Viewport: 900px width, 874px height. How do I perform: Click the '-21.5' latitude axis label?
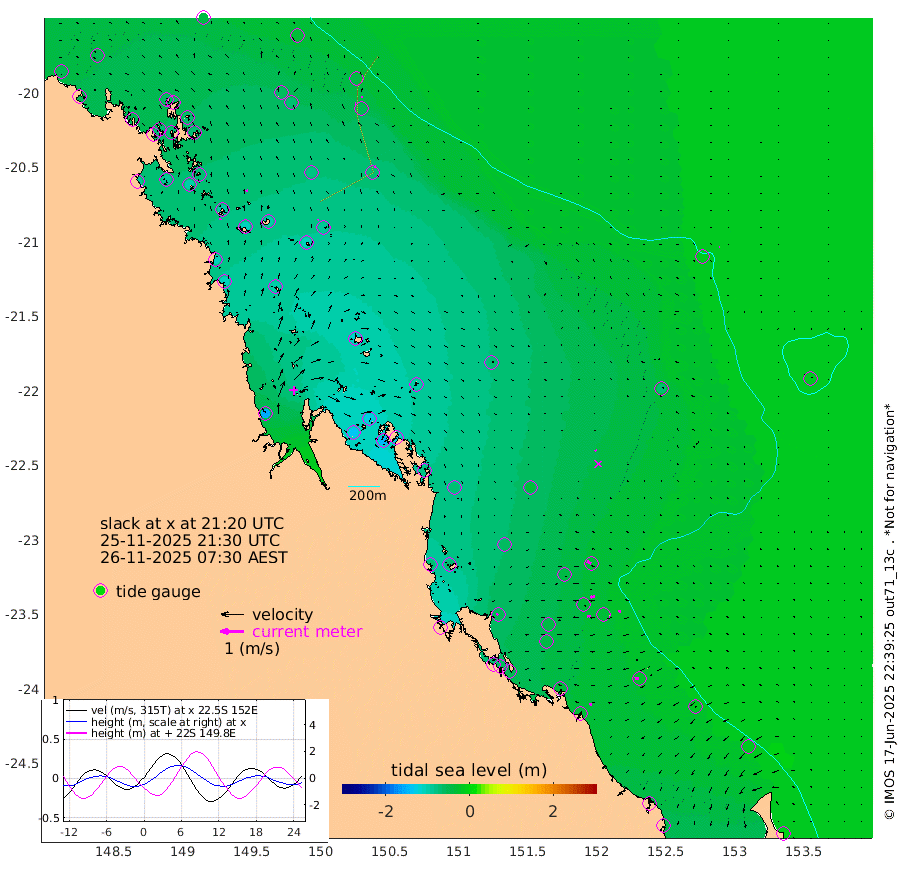pos(22,317)
